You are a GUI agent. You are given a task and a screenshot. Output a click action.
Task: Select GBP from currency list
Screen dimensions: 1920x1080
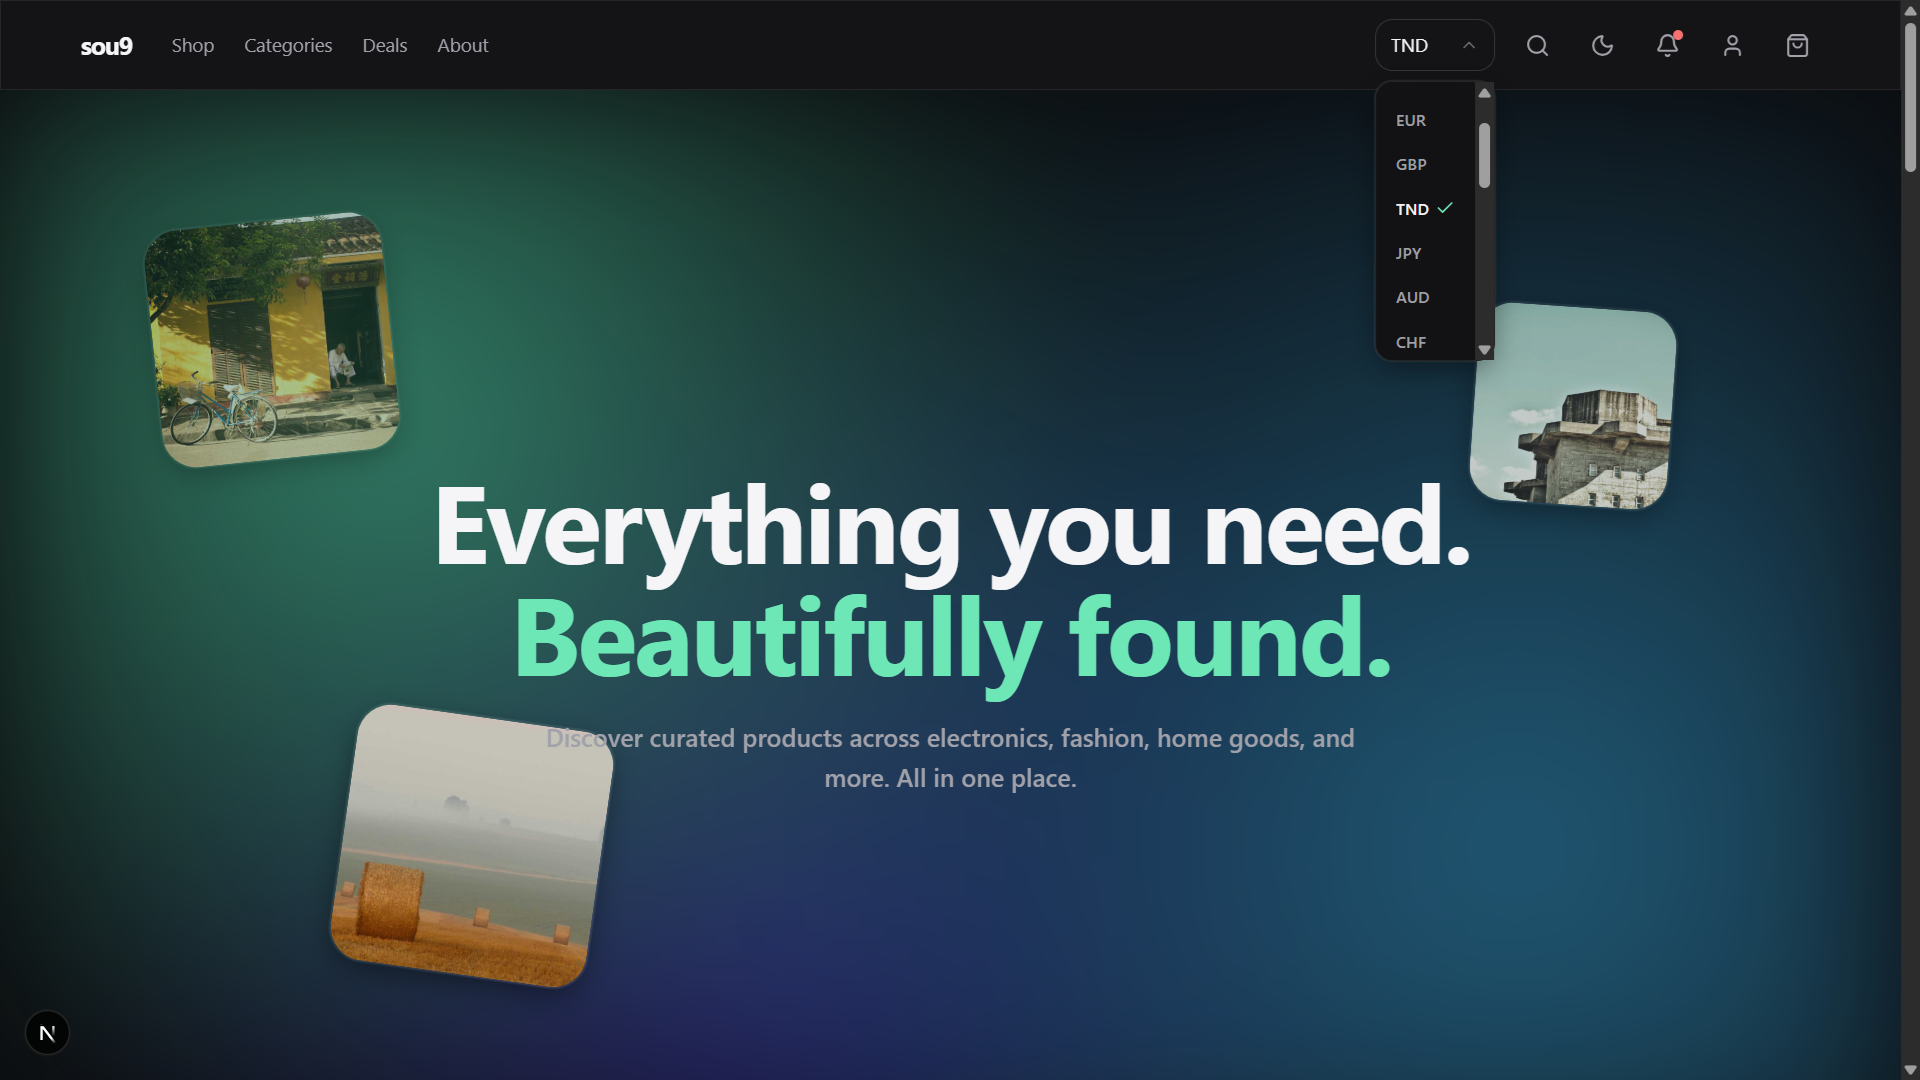coord(1425,164)
